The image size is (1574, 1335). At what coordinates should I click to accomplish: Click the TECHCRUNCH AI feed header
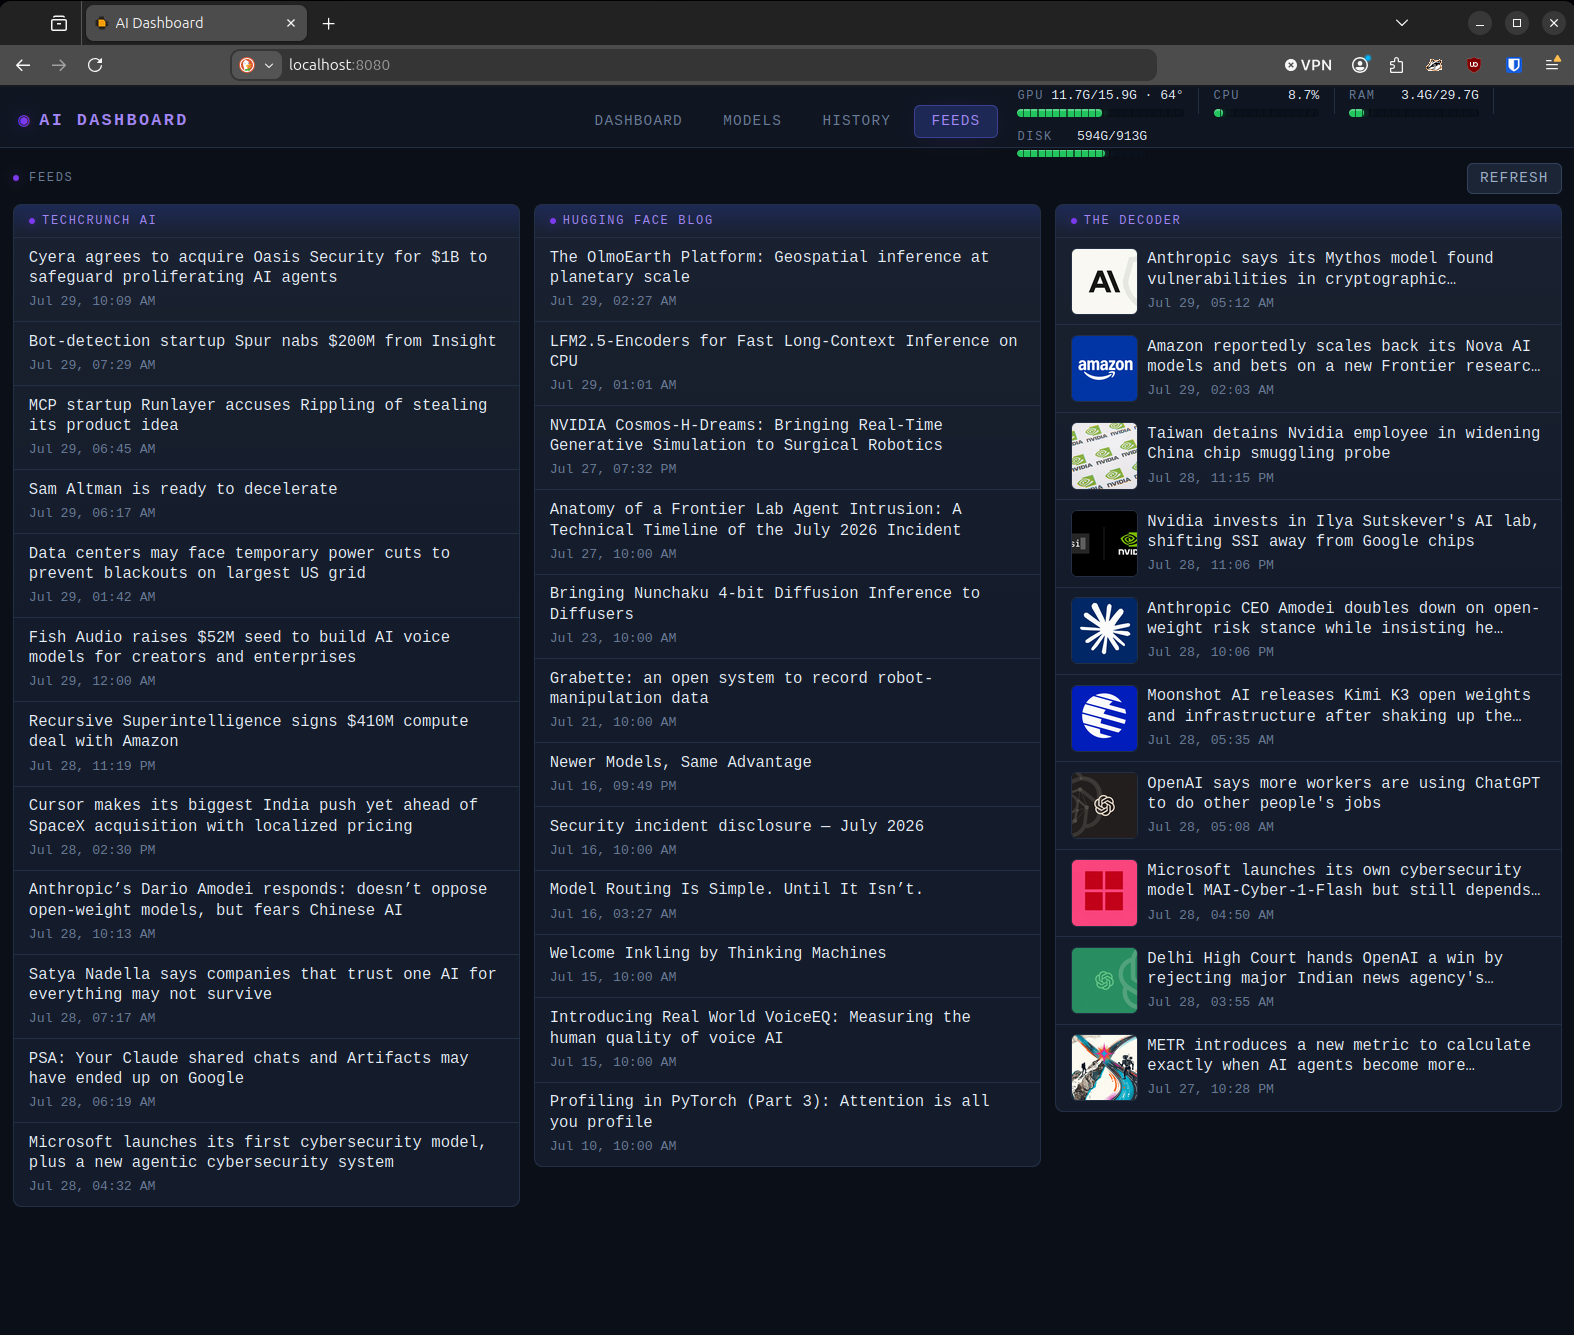[266, 220]
